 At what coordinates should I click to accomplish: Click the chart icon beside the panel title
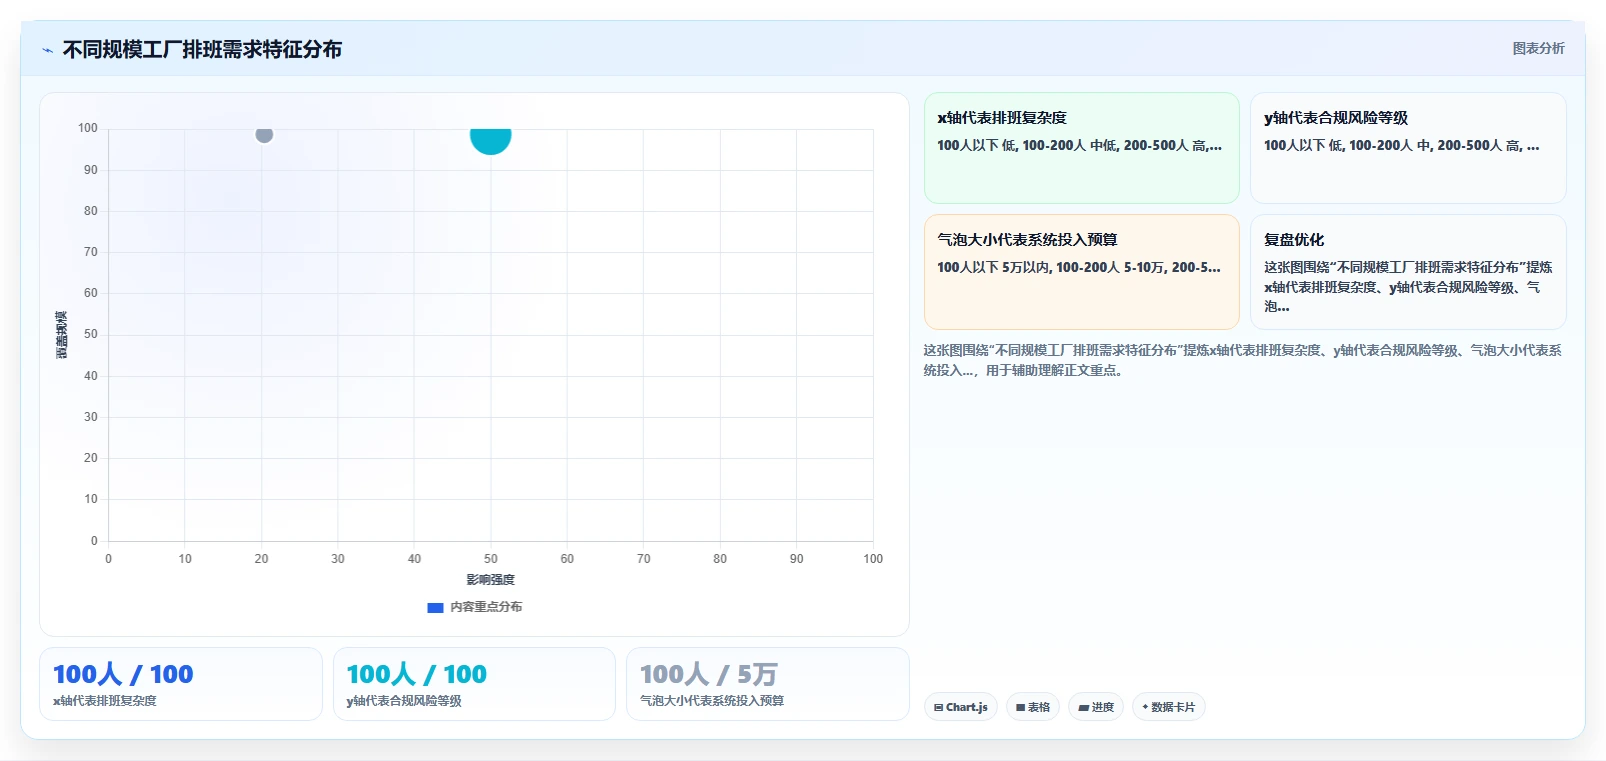(x=47, y=50)
